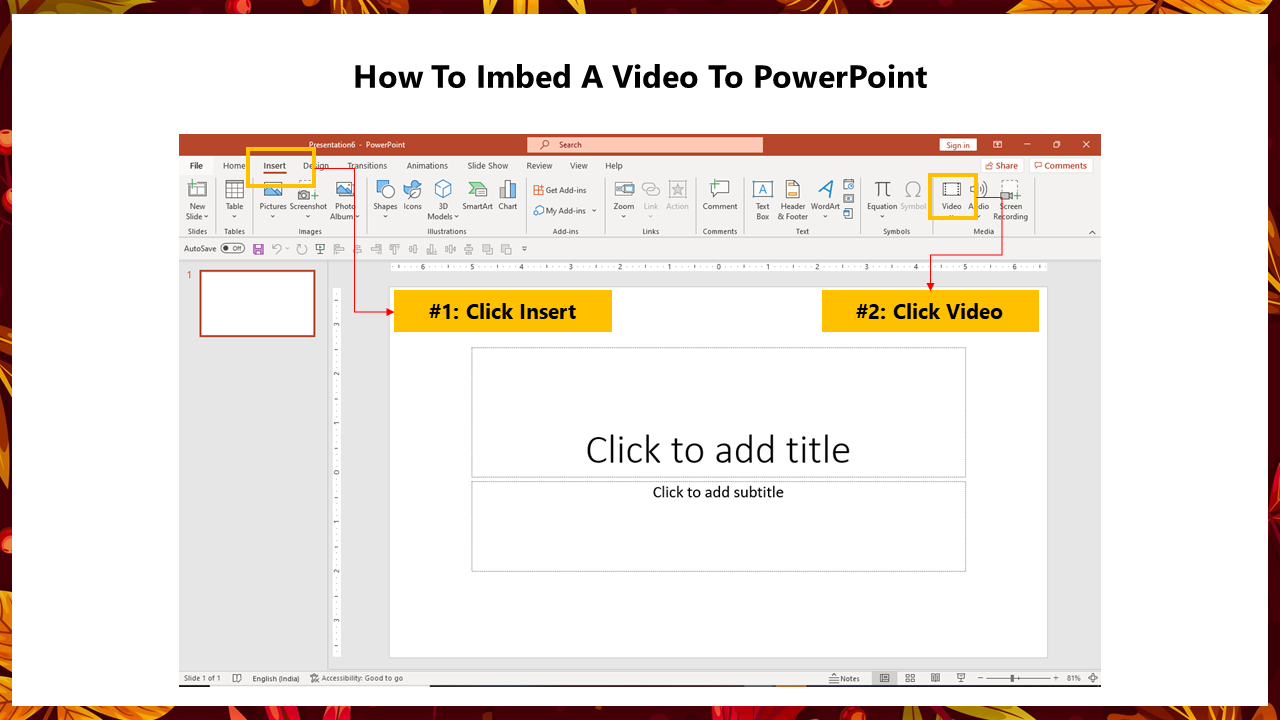Toggle the Notes pane in status bar
This screenshot has width=1280, height=720.
[x=844, y=678]
